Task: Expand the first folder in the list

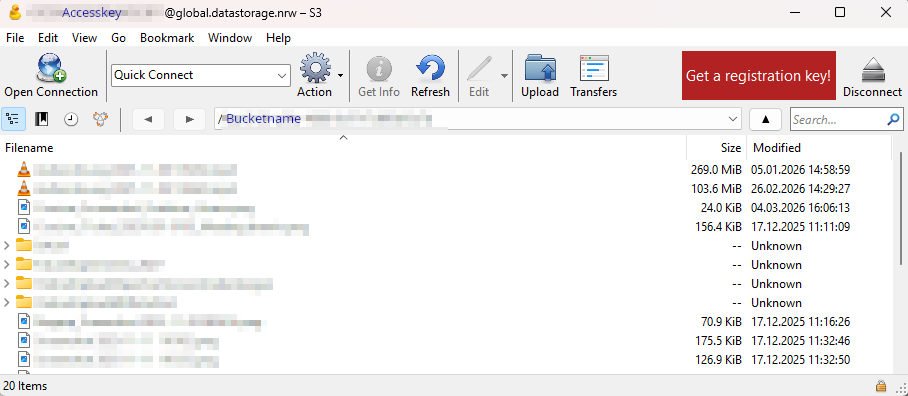Action: pos(6,245)
